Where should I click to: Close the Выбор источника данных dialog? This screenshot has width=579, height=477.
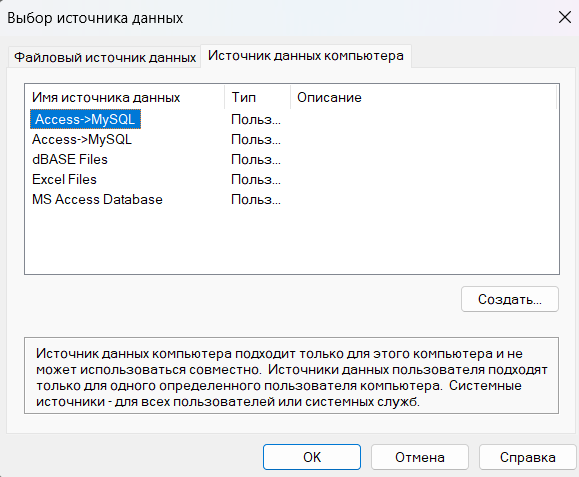point(565,17)
